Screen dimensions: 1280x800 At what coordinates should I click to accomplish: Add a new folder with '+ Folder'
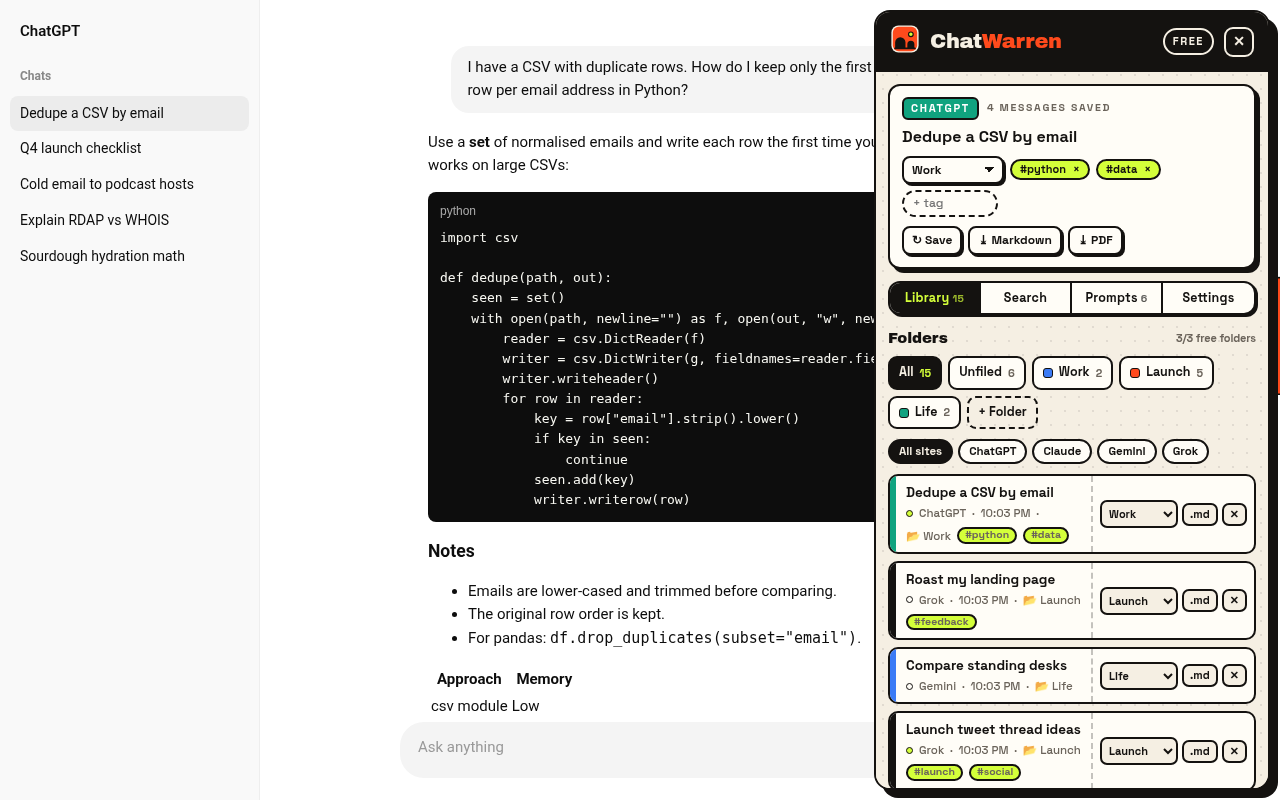pos(1003,412)
